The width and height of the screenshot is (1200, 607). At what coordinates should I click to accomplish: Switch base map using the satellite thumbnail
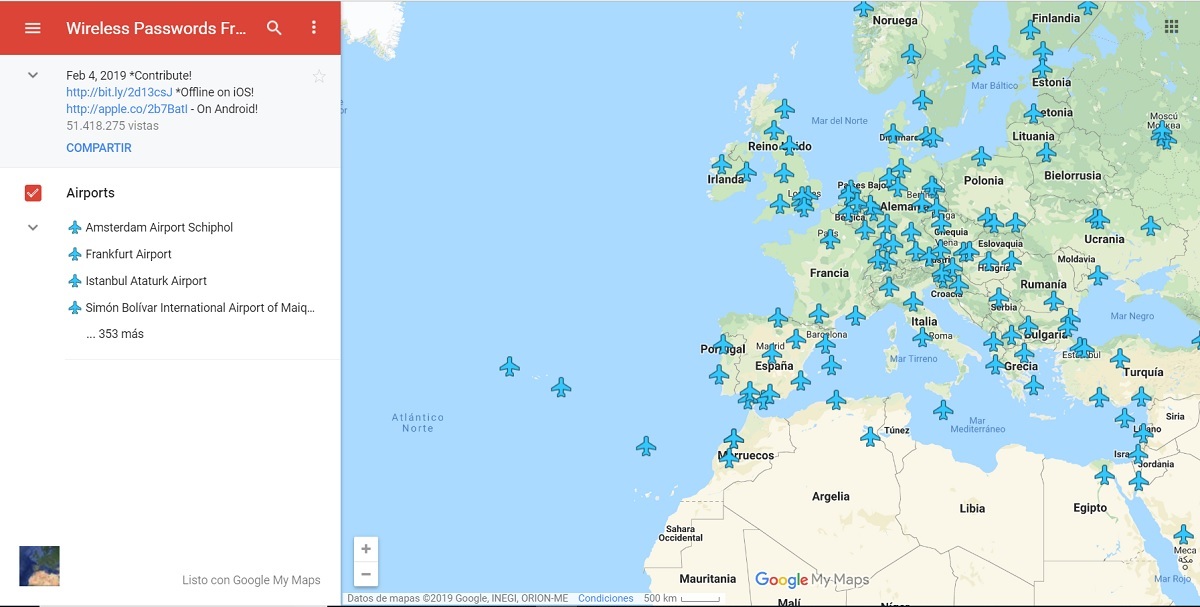[40, 566]
